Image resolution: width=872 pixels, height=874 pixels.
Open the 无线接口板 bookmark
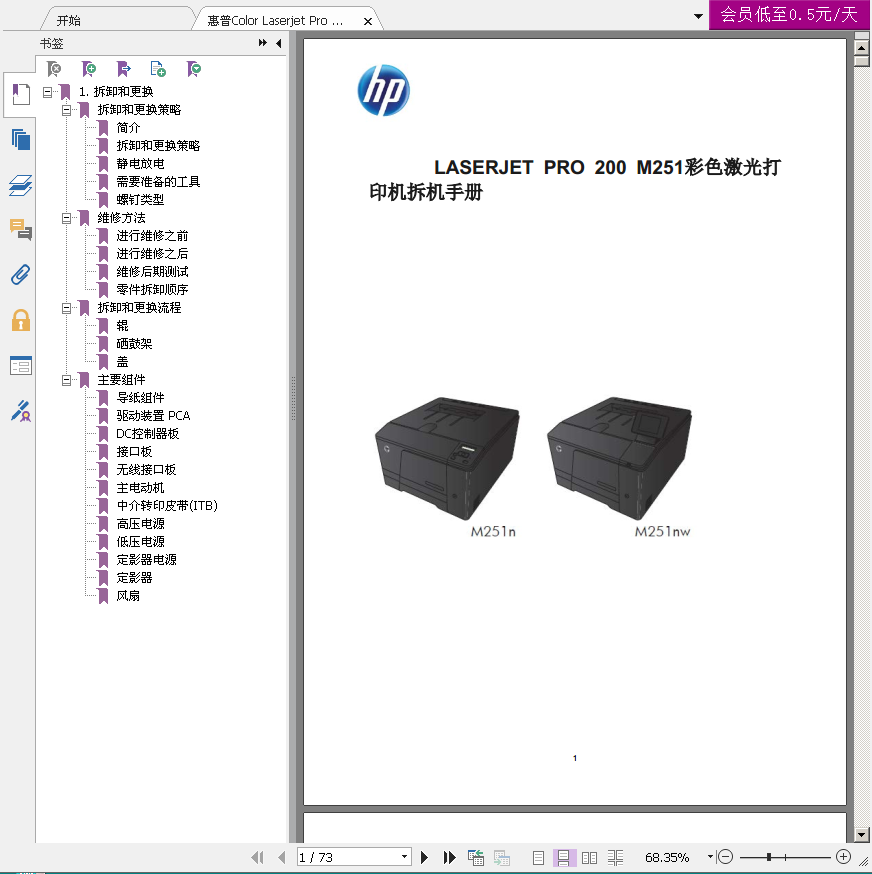147,470
